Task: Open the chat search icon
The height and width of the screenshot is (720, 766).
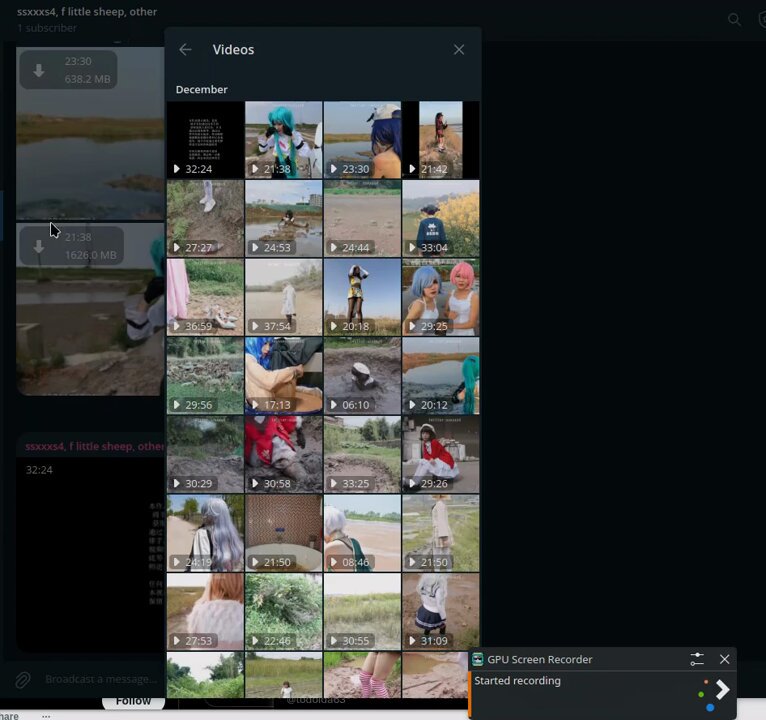Action: coord(734,20)
